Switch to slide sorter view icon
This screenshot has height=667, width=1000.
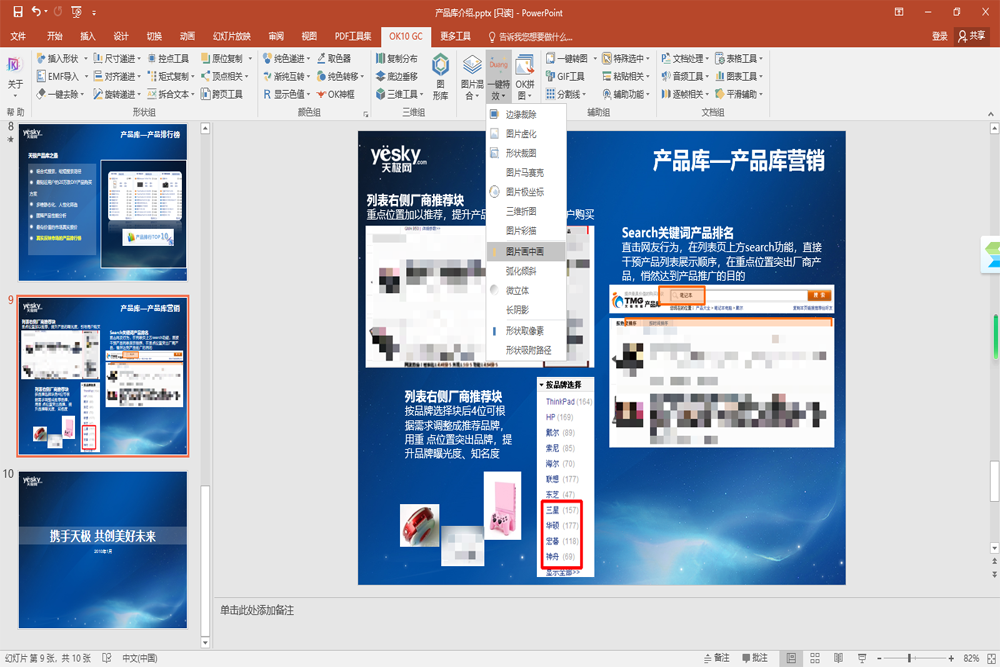(x=817, y=658)
